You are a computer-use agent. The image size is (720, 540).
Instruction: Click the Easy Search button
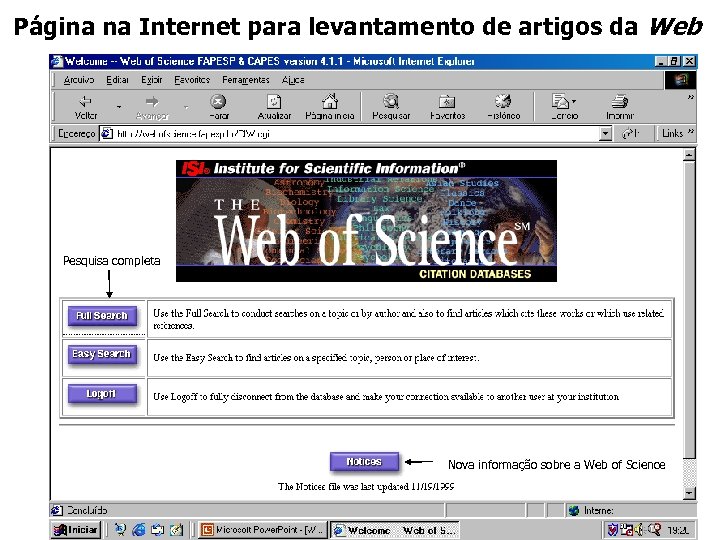(x=102, y=354)
